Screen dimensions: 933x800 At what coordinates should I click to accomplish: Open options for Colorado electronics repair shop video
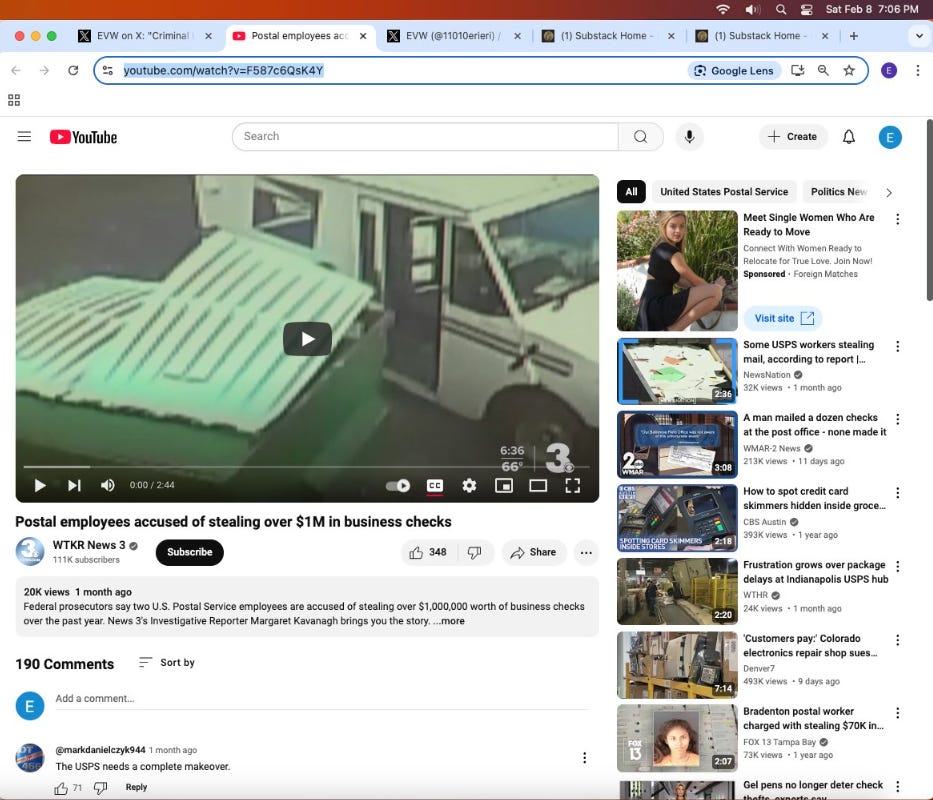point(897,640)
